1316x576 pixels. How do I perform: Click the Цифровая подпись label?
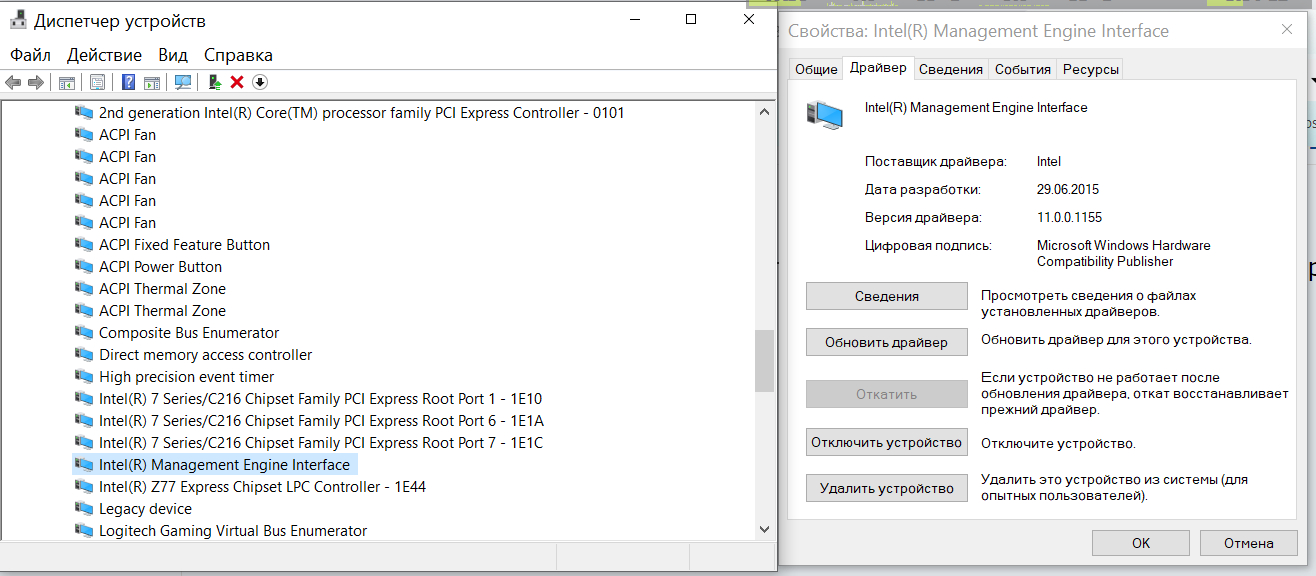click(x=928, y=245)
